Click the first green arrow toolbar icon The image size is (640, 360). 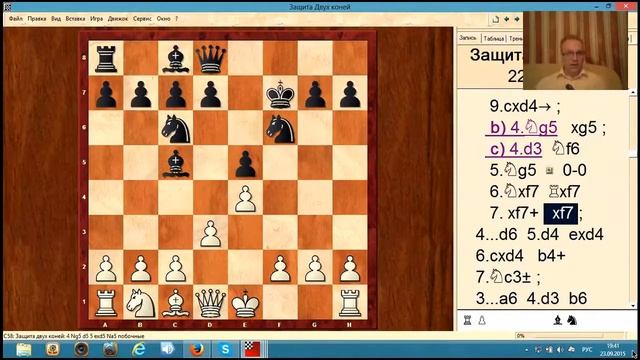pyautogui.click(x=507, y=19)
